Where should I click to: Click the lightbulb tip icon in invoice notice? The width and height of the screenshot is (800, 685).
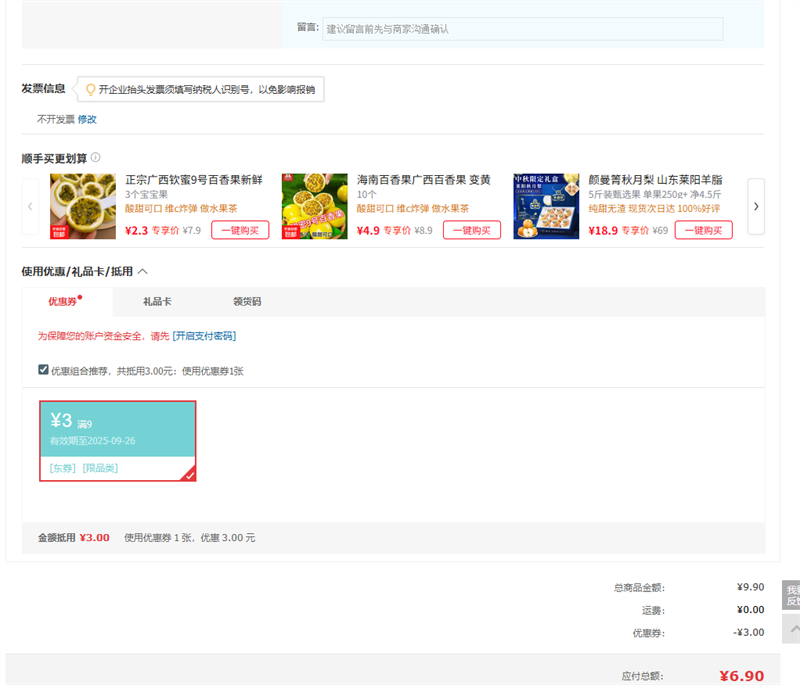point(90,90)
